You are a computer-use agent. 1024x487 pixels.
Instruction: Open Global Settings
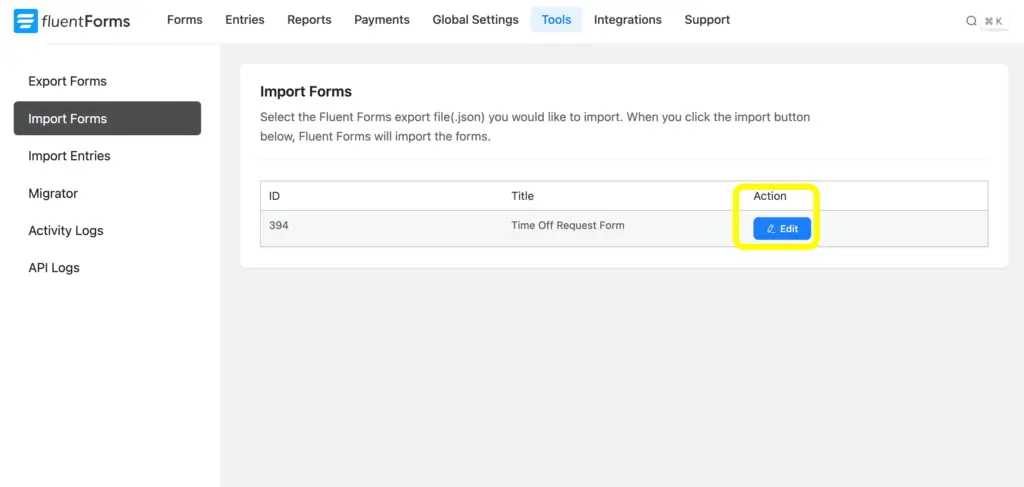[475, 20]
